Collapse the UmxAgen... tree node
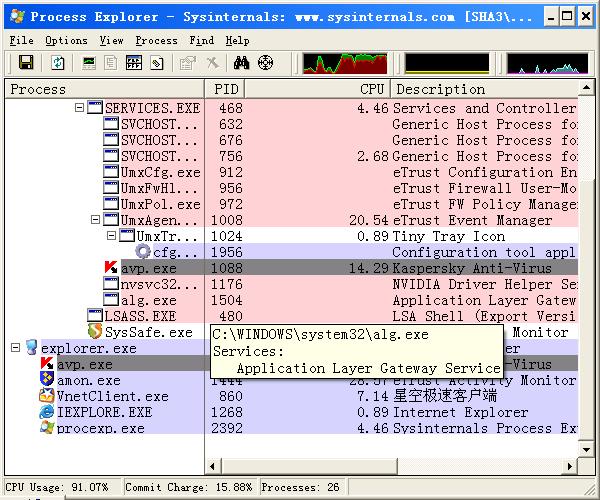 tap(95, 220)
